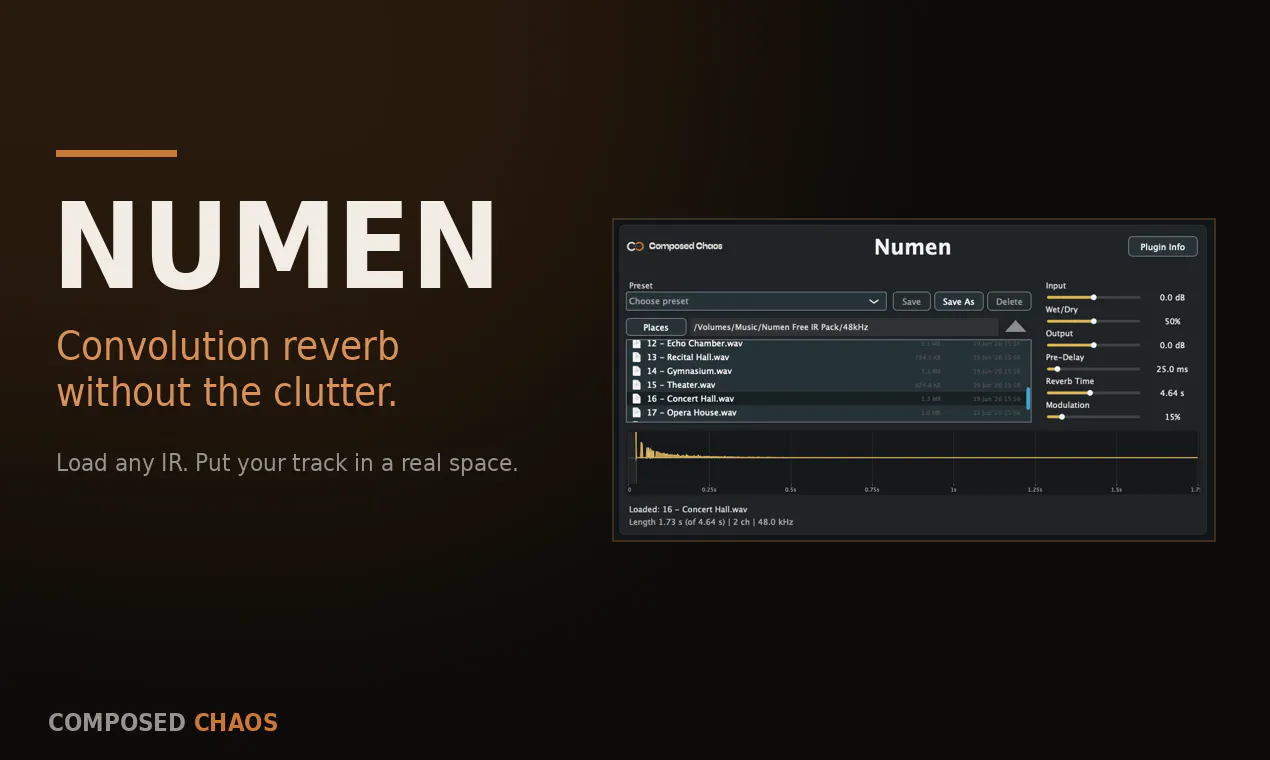The height and width of the screenshot is (760, 1270).
Task: Click file icon of 13 – Recital Hall.wav
Action: click(x=636, y=357)
